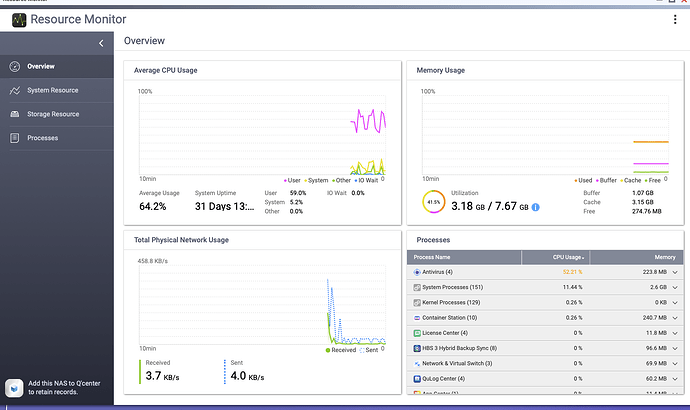Click the Q'center cube icon
This screenshot has width=690, height=410.
(x=14, y=388)
